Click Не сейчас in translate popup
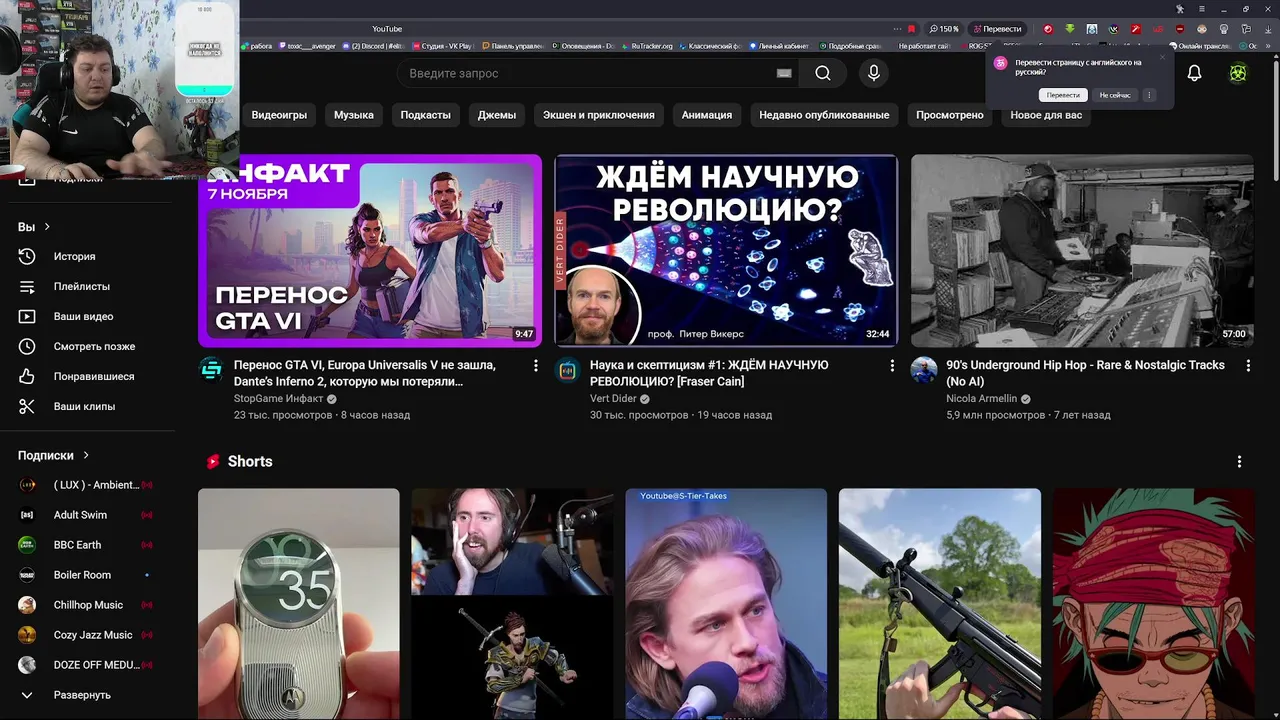Viewport: 1280px width, 720px height. click(x=1115, y=95)
